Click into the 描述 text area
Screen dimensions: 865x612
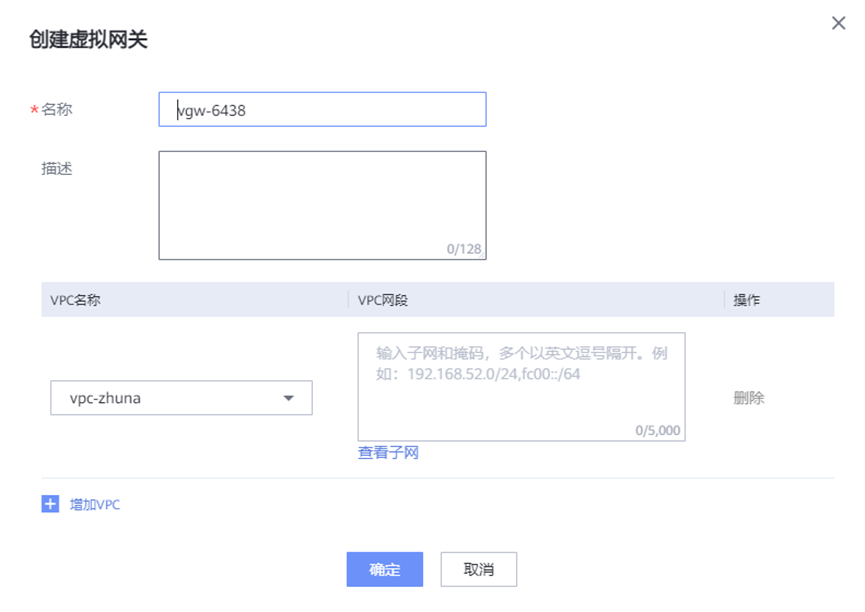(x=322, y=200)
